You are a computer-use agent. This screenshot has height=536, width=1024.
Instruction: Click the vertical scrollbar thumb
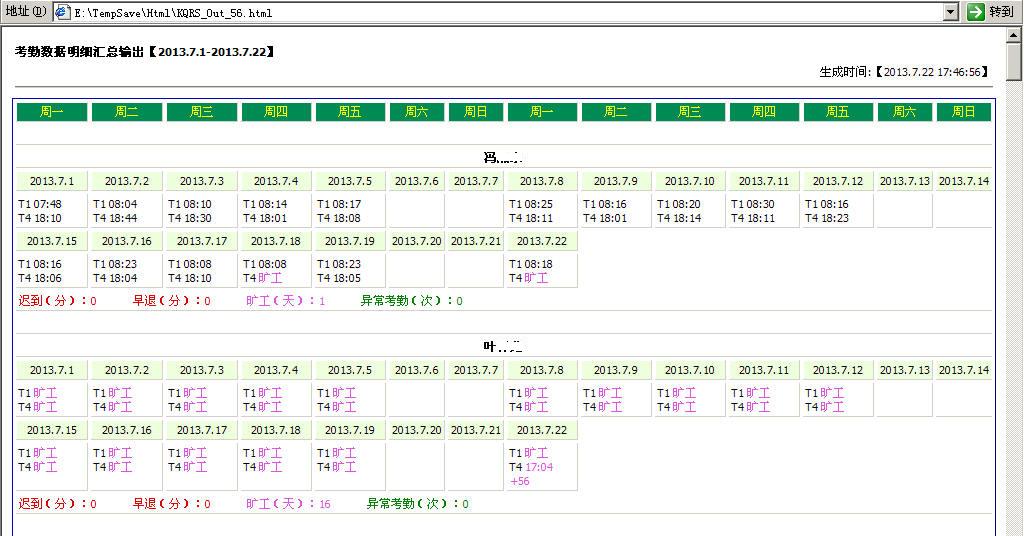pos(1014,60)
